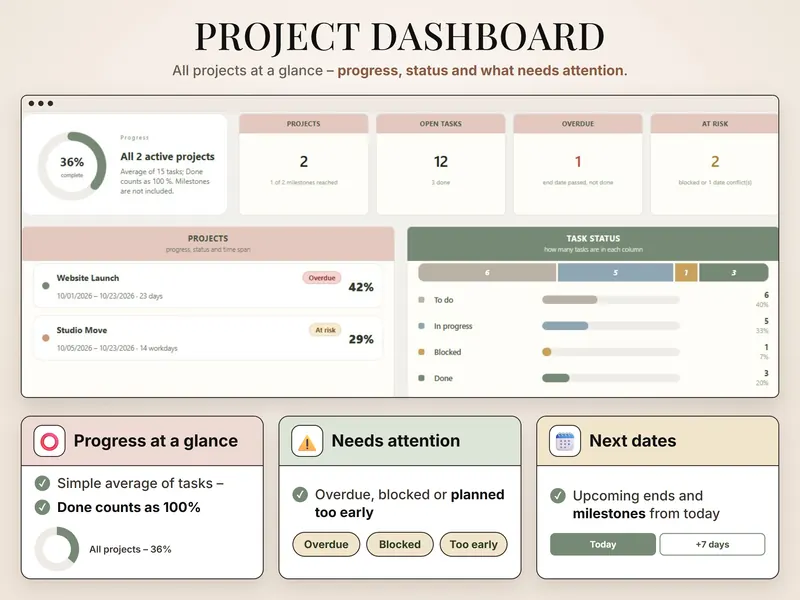Viewport: 800px width, 600px height.
Task: Click the 40% figure in To do row
Action: pos(762,305)
